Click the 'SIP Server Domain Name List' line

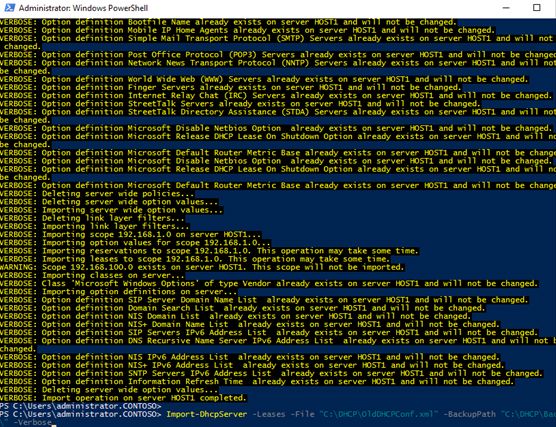[x=264, y=300]
